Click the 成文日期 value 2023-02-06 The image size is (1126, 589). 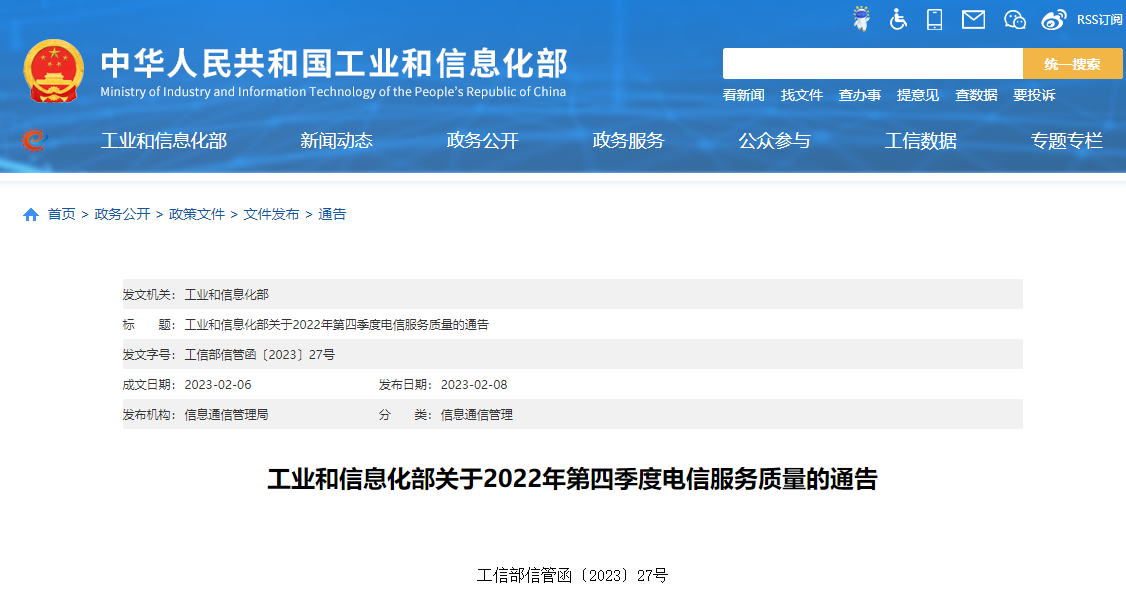[x=218, y=385]
